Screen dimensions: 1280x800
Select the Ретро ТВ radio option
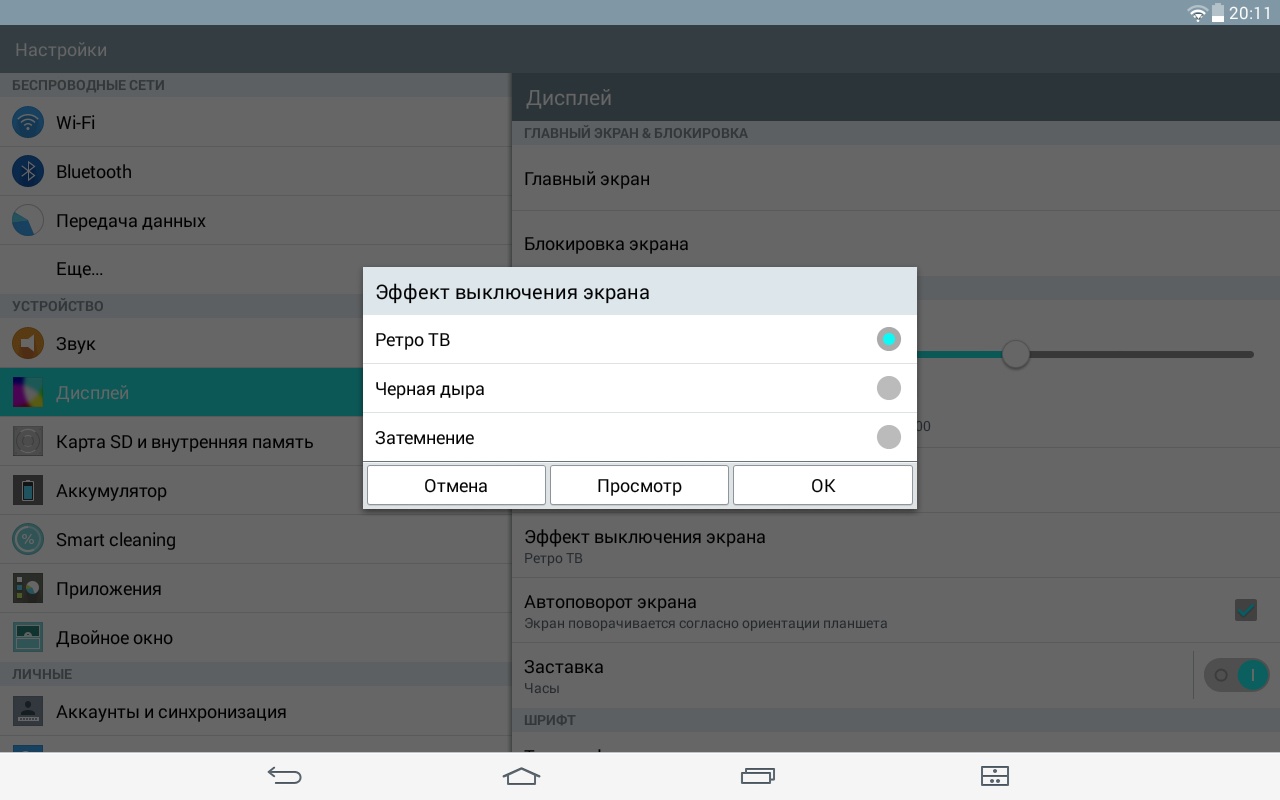[888, 340]
